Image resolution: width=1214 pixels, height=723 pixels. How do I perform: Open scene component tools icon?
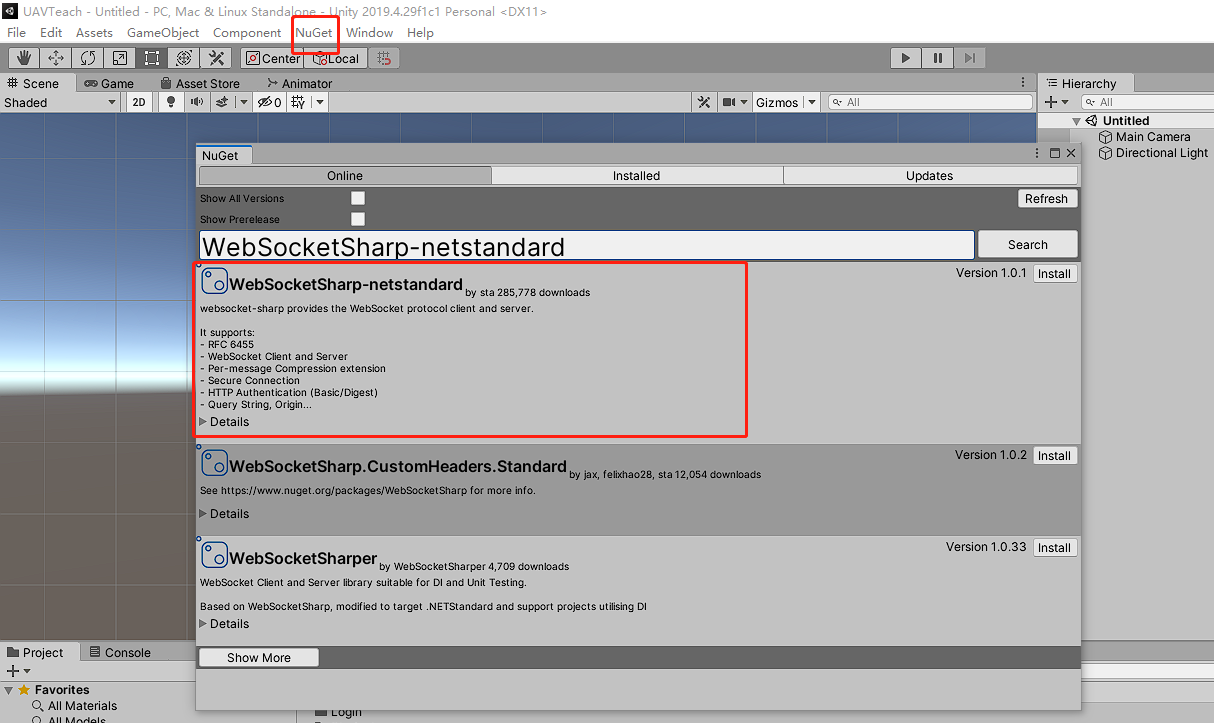pos(704,102)
